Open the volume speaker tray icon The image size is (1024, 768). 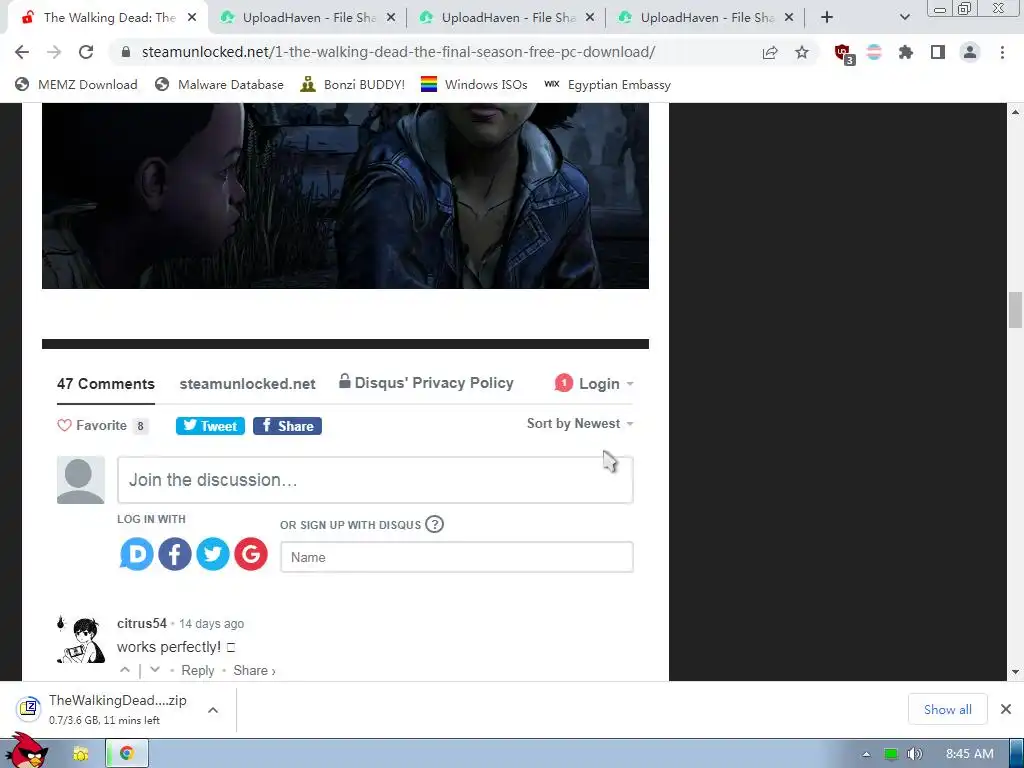coord(914,754)
